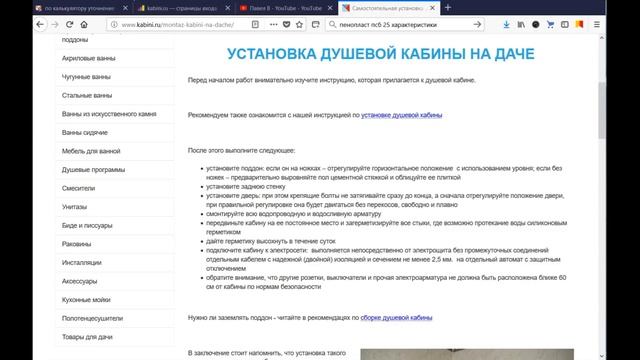640x360 pixels.
Task: Open Акриловые ванны category
Action: (x=89, y=58)
